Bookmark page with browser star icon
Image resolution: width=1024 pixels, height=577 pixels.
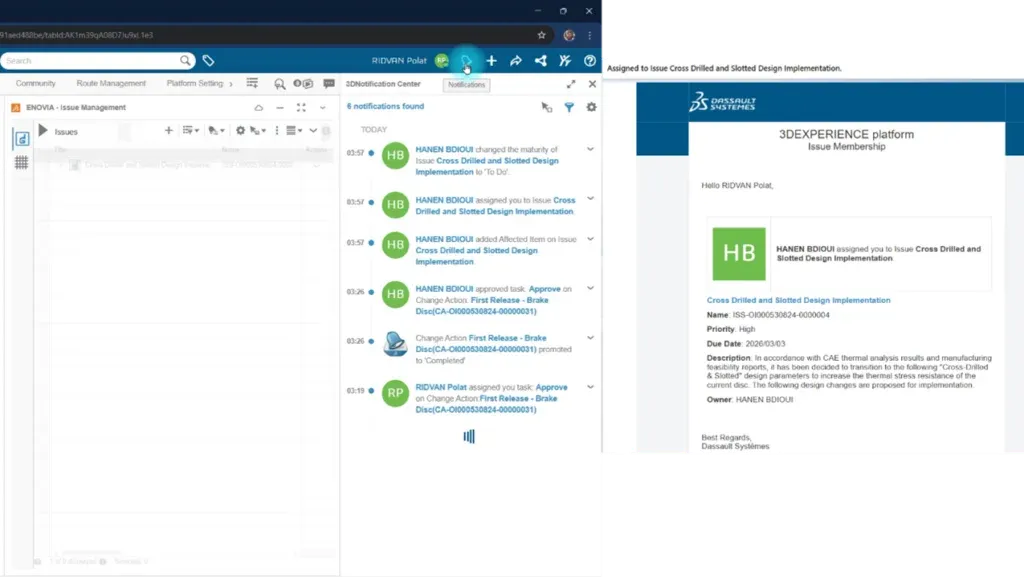[541, 35]
